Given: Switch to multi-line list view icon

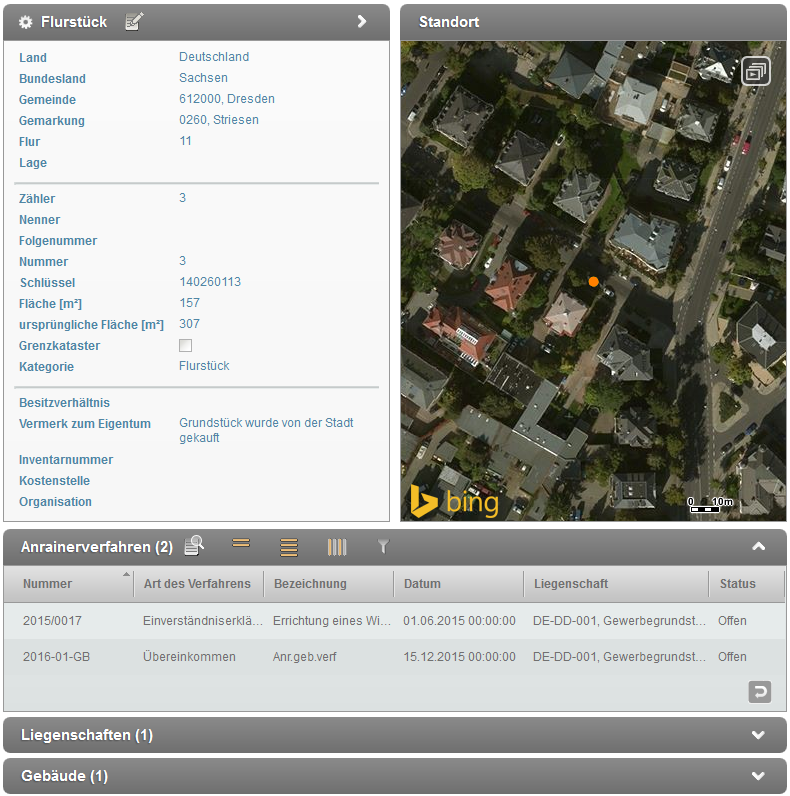Looking at the screenshot, I should coord(289,546).
